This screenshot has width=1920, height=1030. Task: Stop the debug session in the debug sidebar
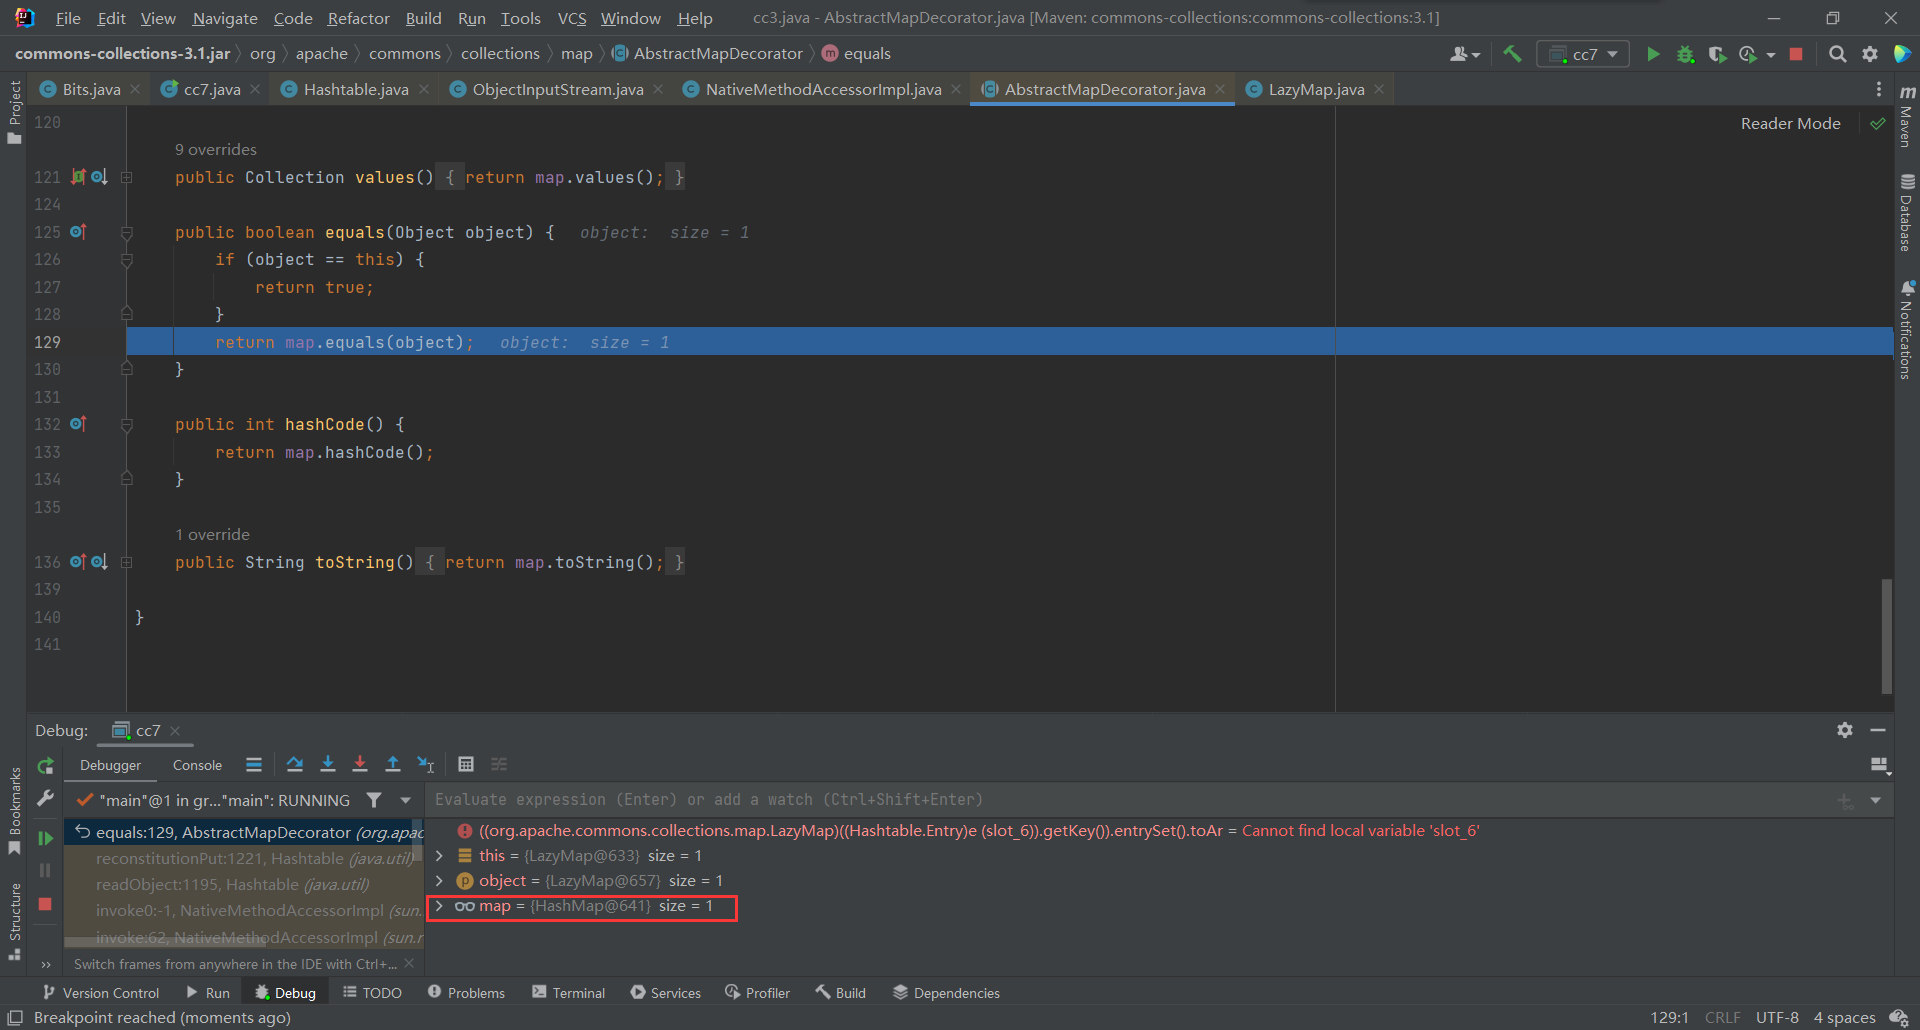click(45, 904)
